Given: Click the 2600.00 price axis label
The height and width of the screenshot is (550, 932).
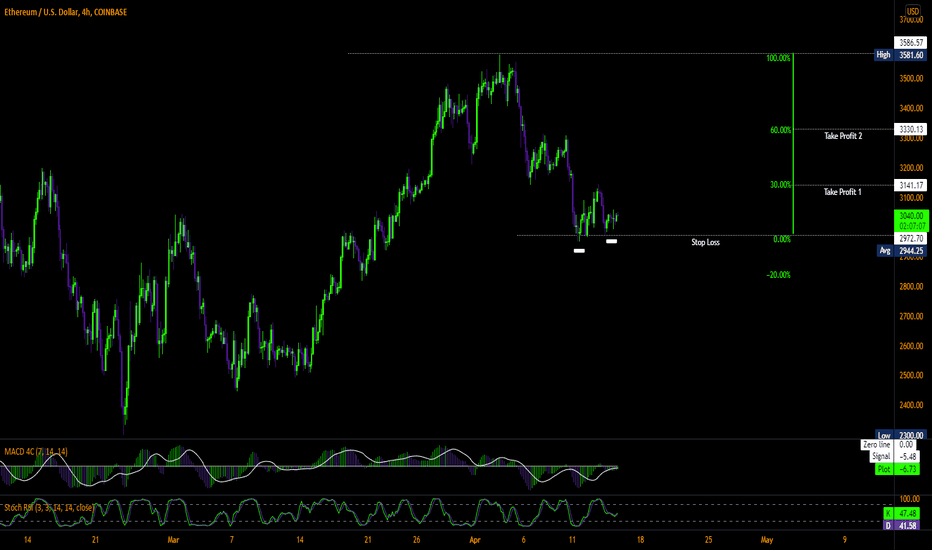Looking at the screenshot, I should pos(911,346).
